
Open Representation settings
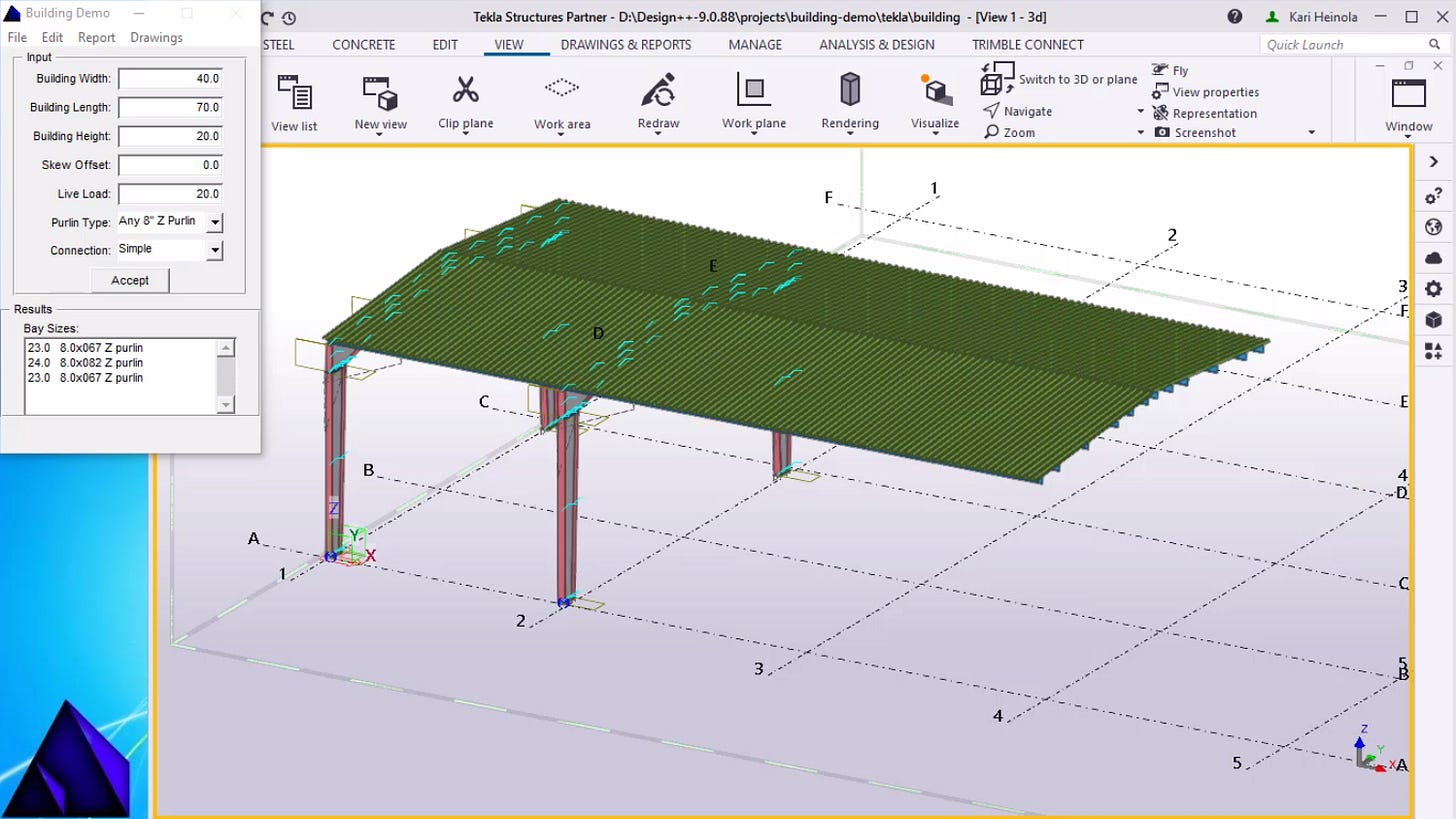pos(1204,113)
